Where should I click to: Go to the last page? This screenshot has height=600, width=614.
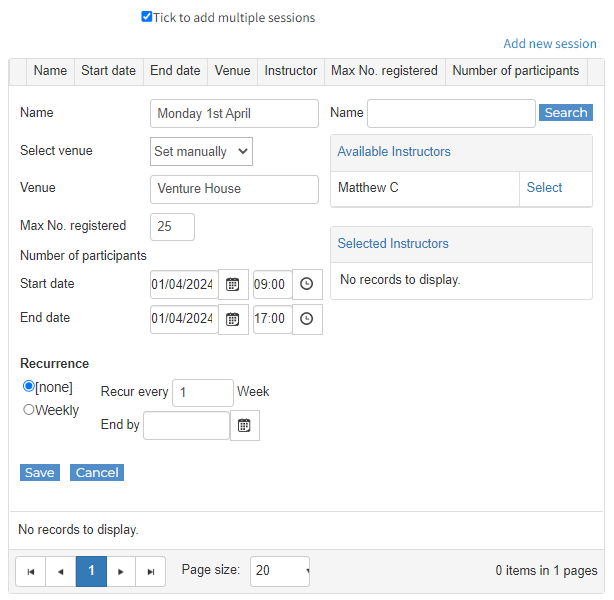point(151,572)
